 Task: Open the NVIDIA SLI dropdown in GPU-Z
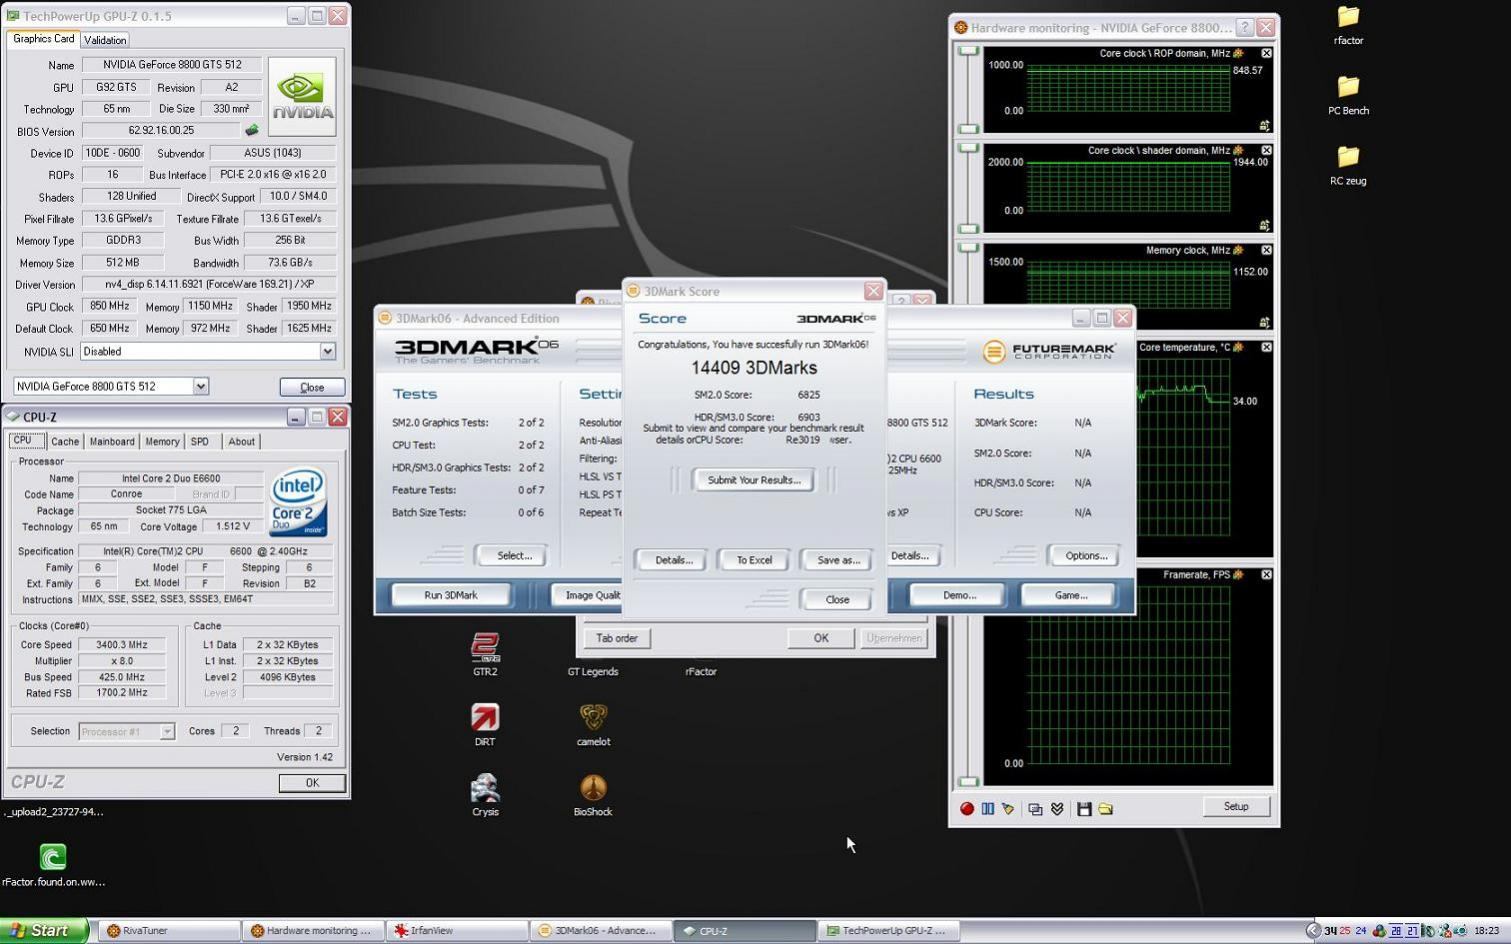pyautogui.click(x=327, y=351)
